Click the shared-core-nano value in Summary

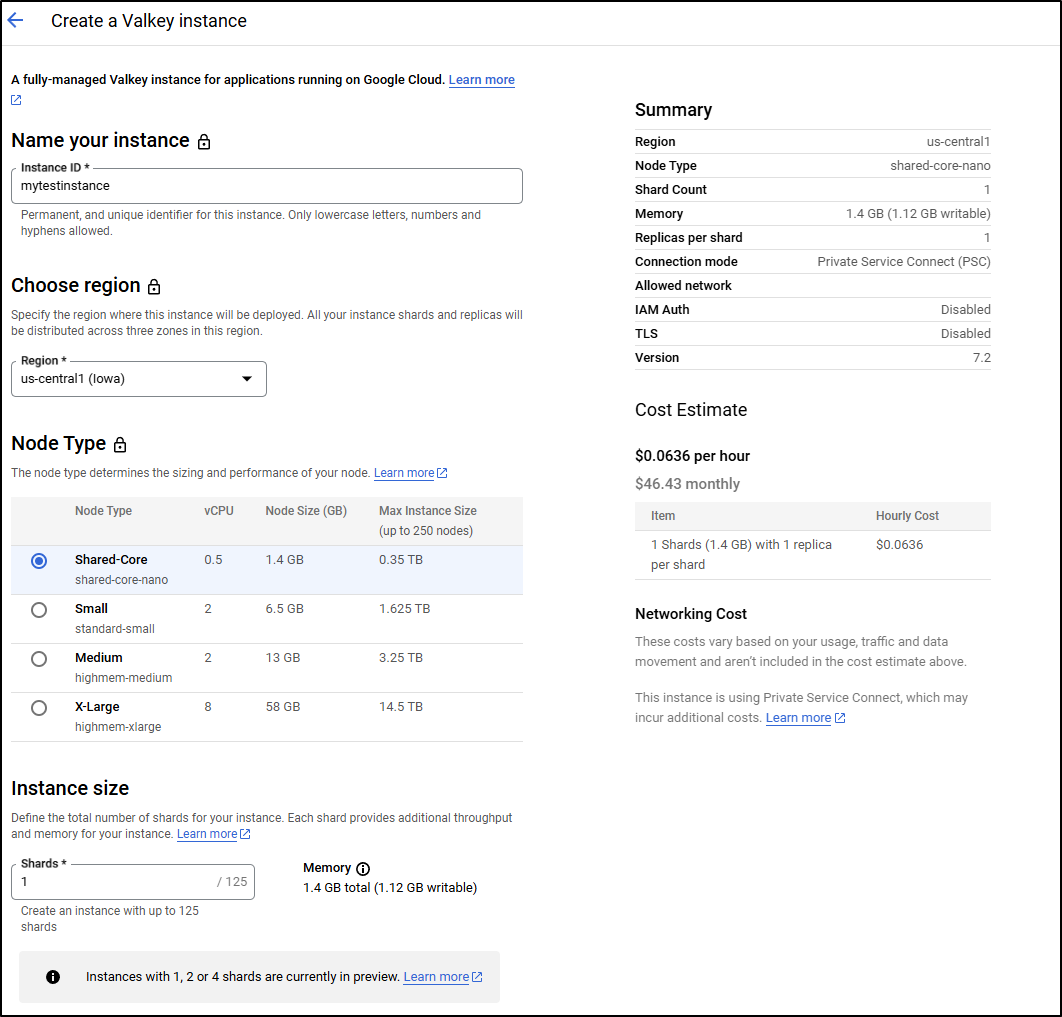coord(940,166)
